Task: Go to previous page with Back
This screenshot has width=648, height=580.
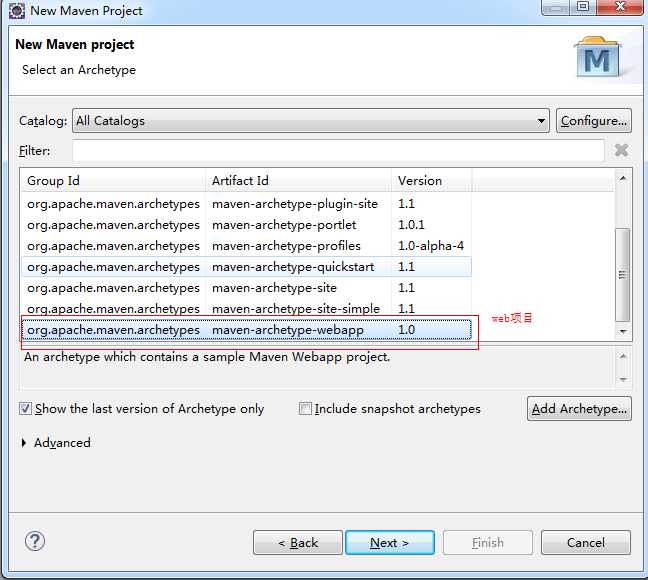Action: click(x=298, y=542)
